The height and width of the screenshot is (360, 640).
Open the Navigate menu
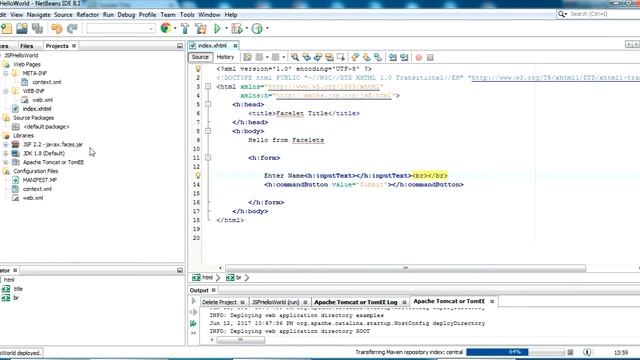38,15
